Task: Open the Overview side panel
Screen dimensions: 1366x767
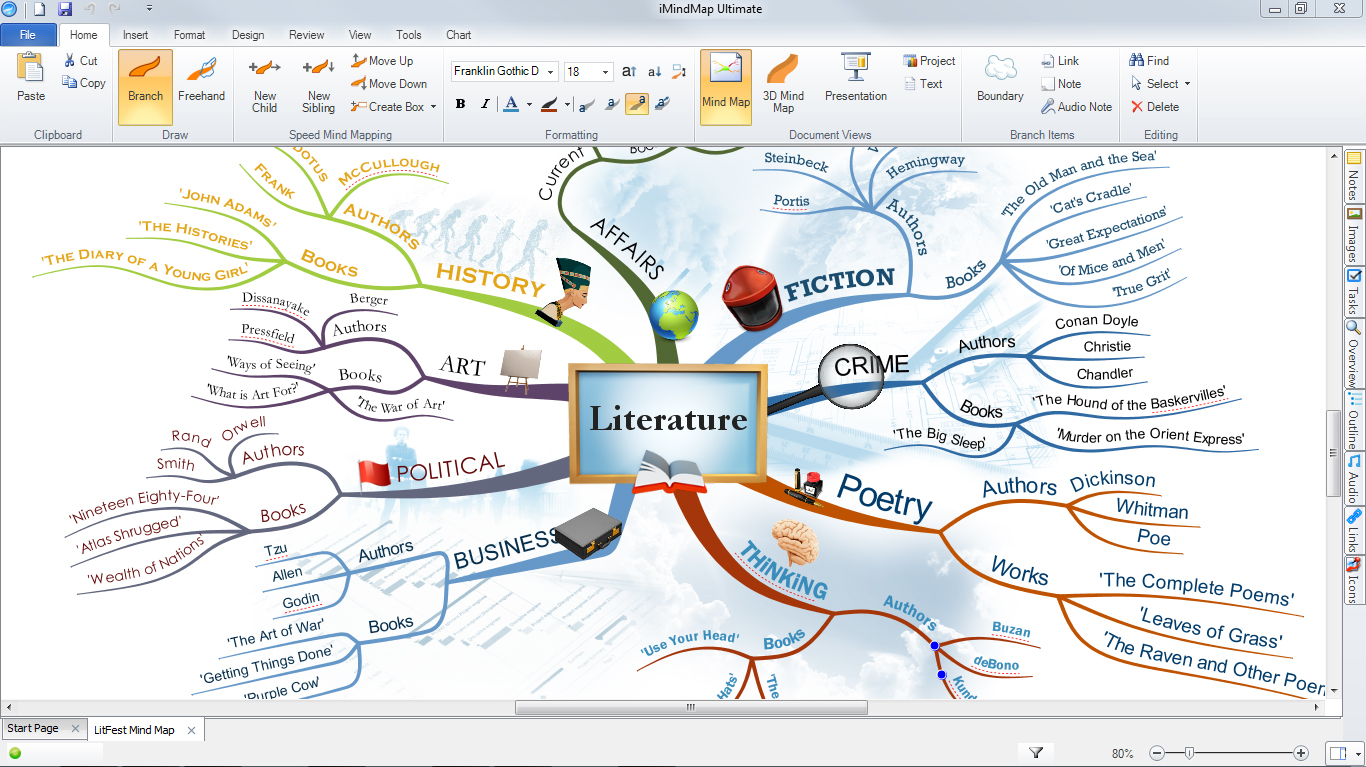Action: (x=1355, y=354)
